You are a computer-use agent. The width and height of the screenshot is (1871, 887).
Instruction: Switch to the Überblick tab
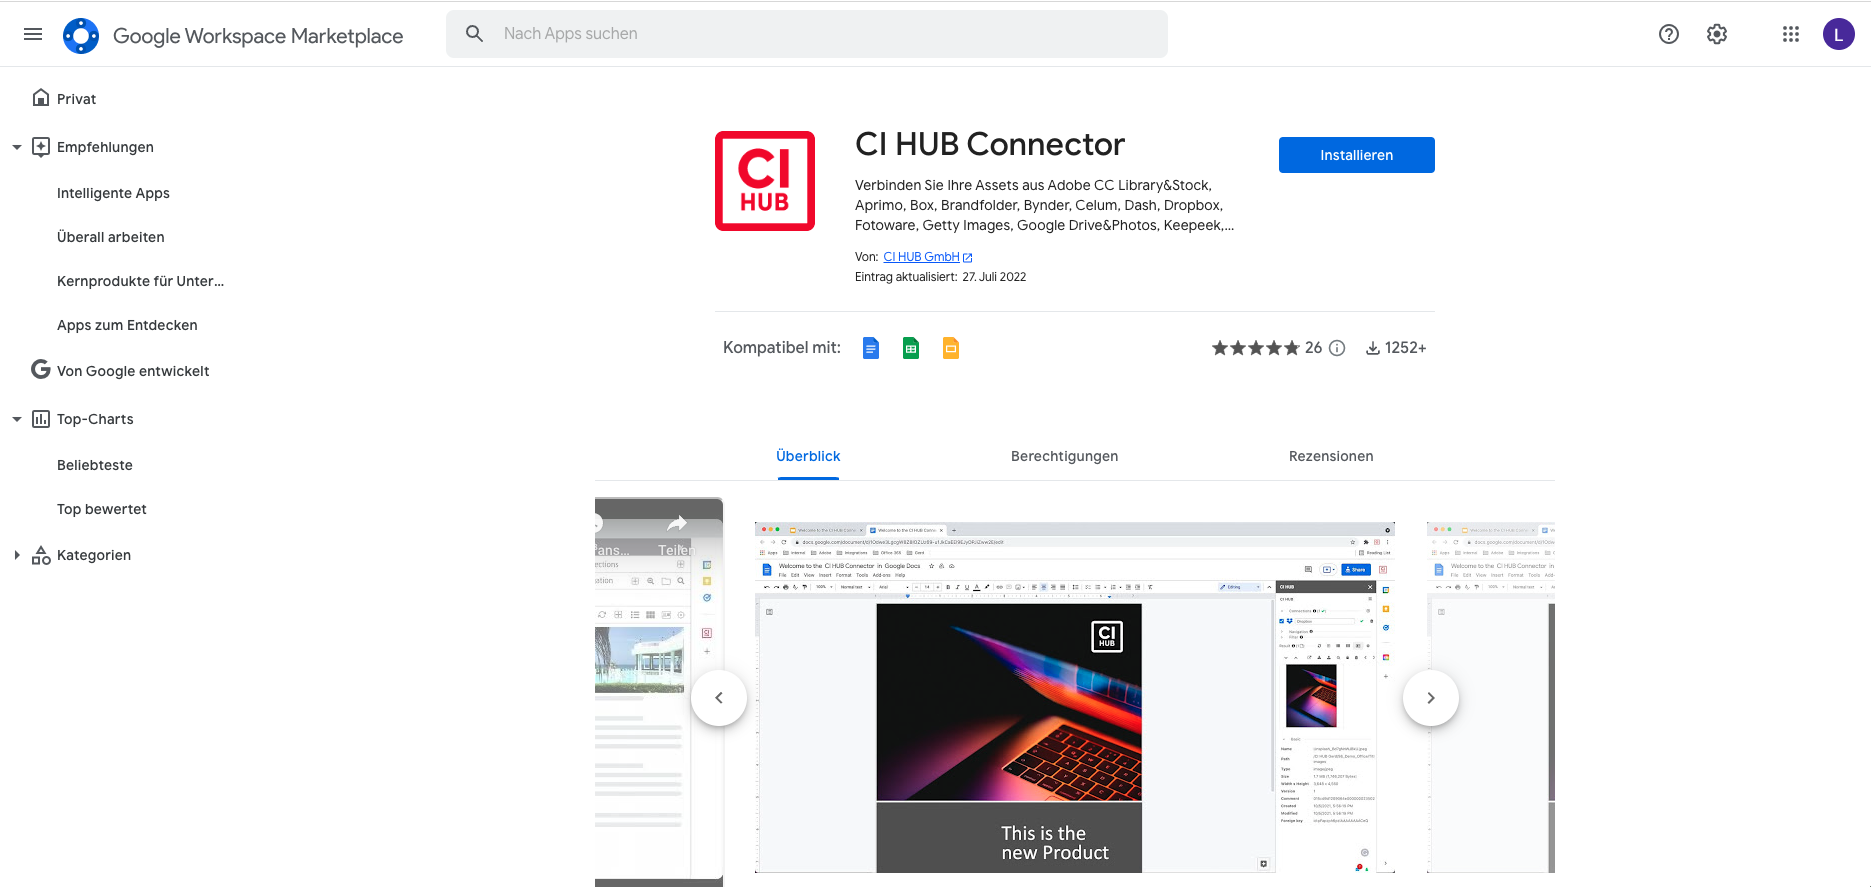(x=808, y=456)
